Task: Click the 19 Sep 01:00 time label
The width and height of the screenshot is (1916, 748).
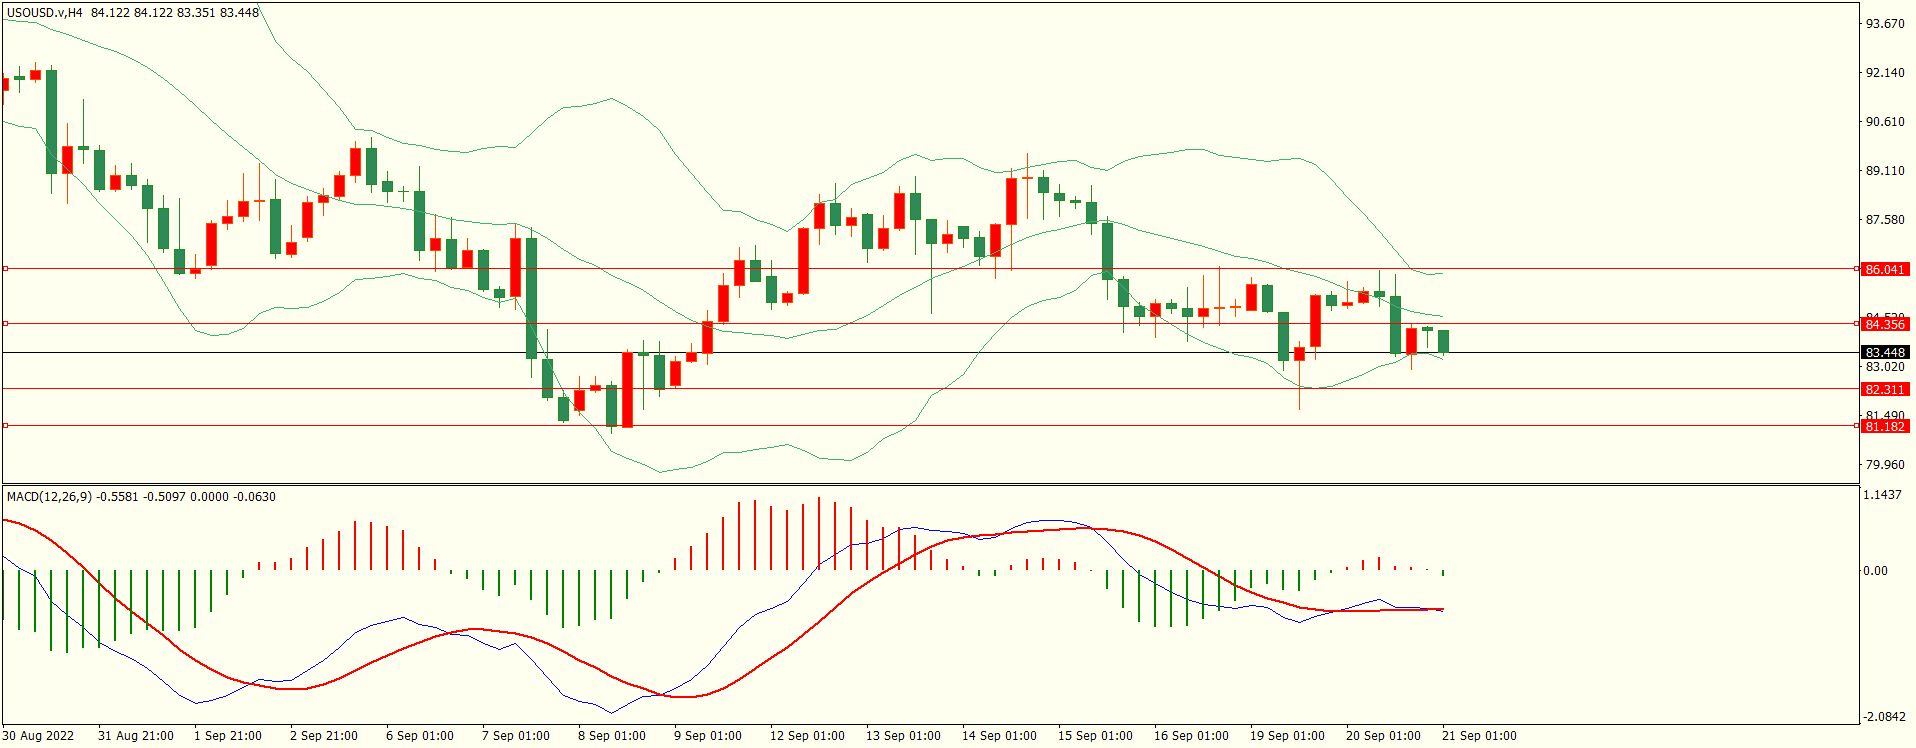Action: click(x=1287, y=736)
